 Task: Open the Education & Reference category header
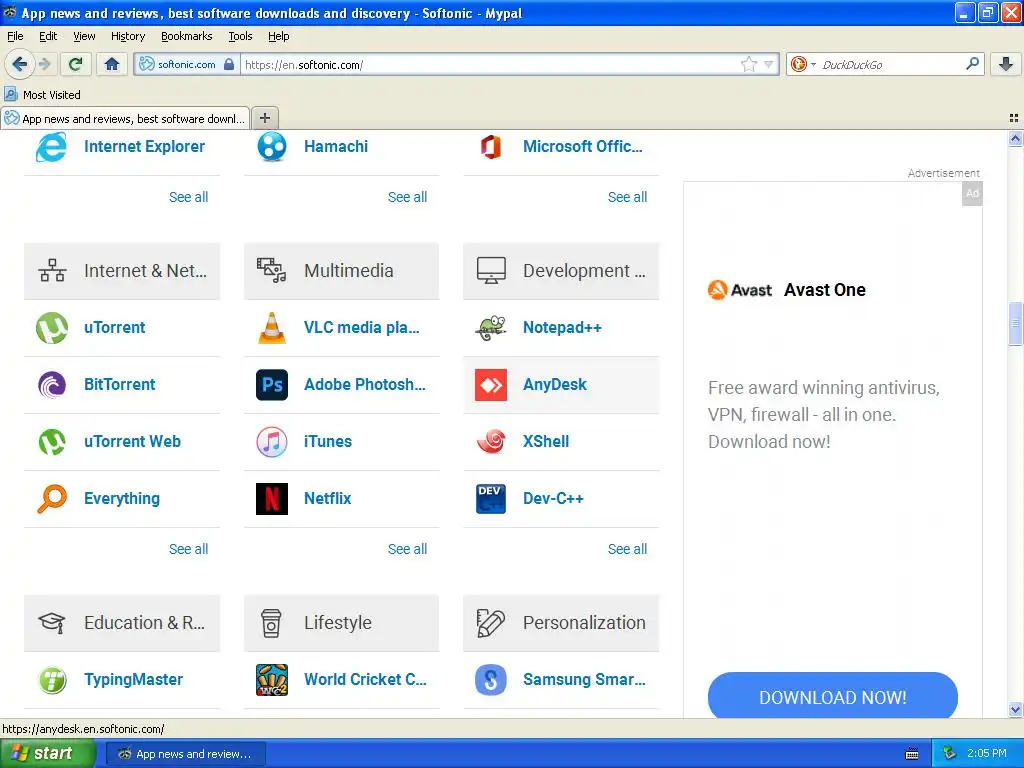[122, 623]
